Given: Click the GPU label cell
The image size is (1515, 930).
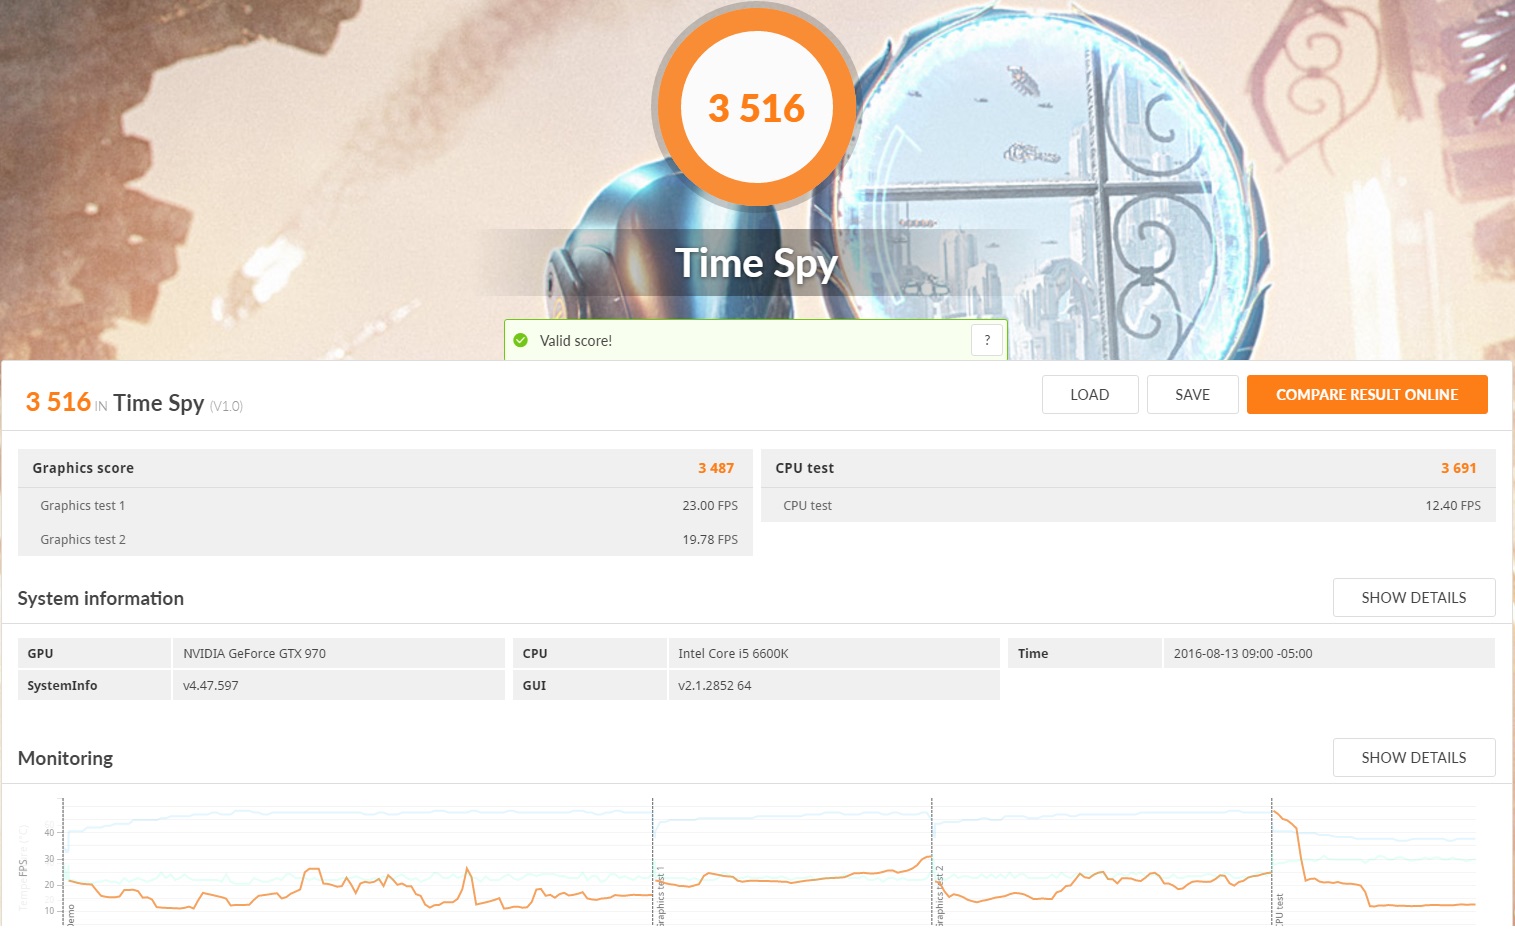Looking at the screenshot, I should [x=94, y=653].
